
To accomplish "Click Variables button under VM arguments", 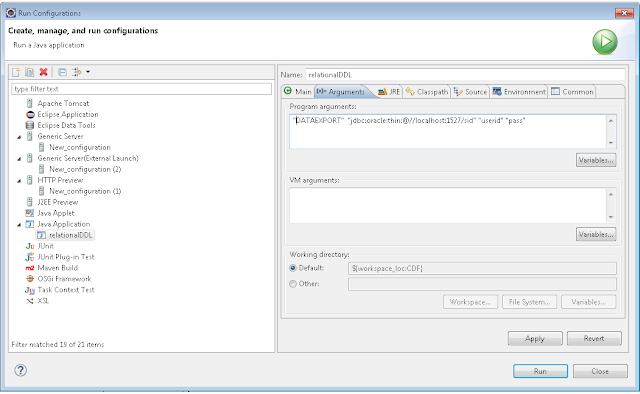I will (596, 234).
